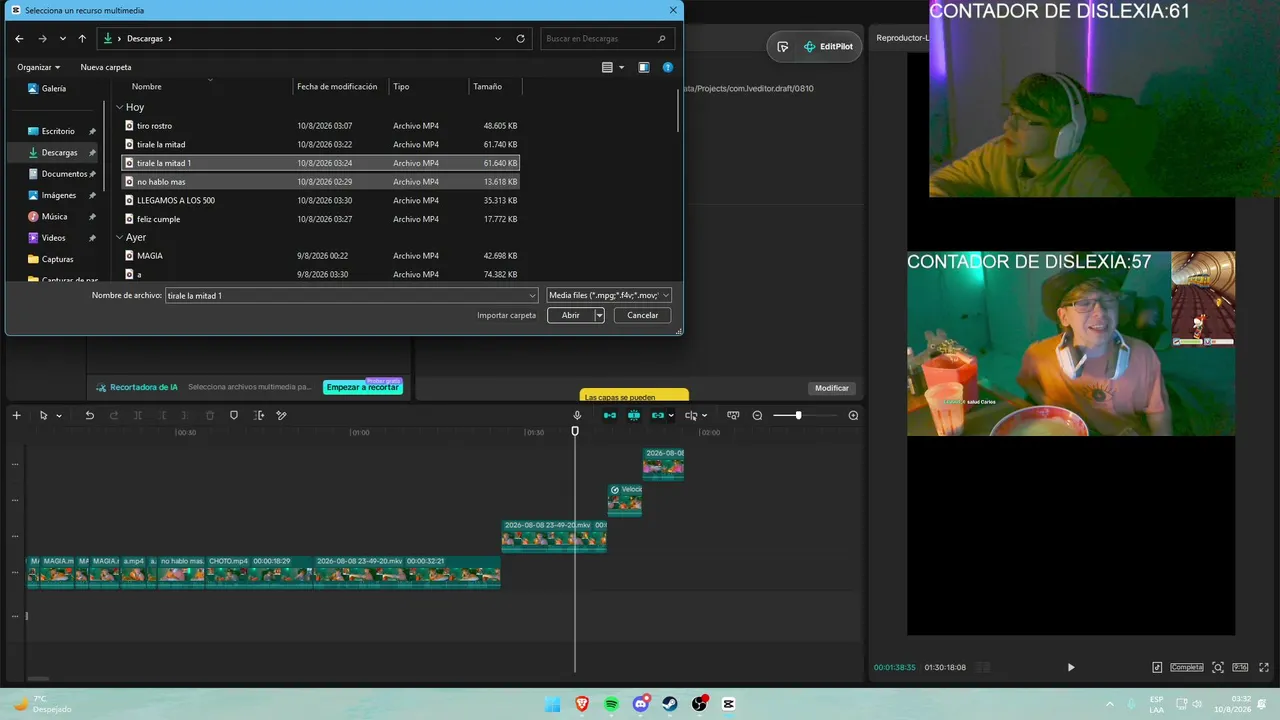Image resolution: width=1280 pixels, height=720 pixels.
Task: Expand the address bar history dropdown
Action: click(x=498, y=38)
